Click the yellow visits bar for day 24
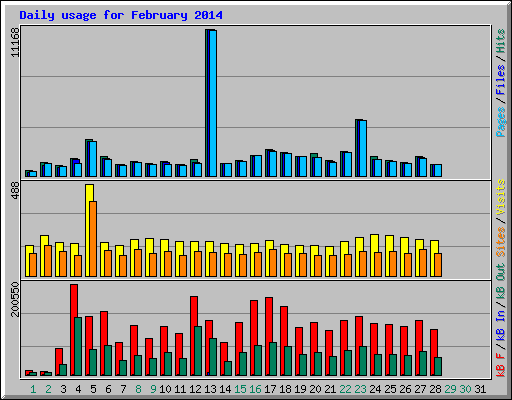 [374, 255]
